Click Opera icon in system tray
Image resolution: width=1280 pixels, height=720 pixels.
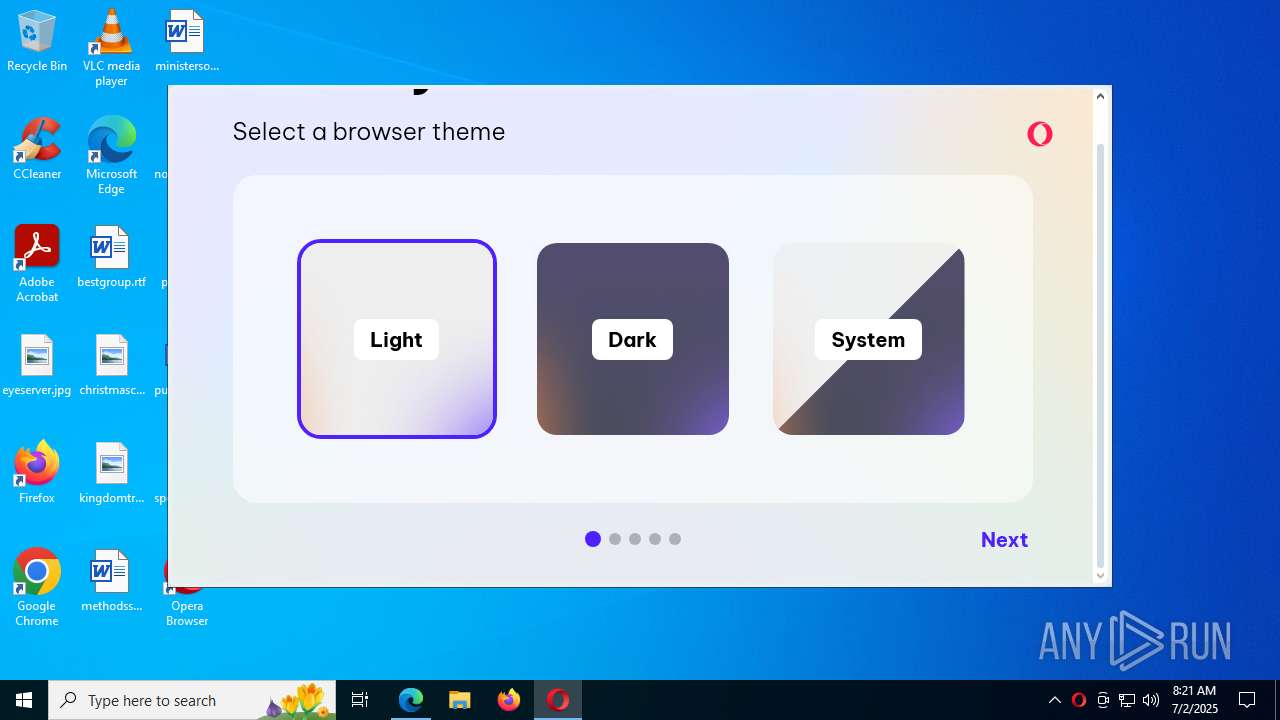click(x=1078, y=700)
